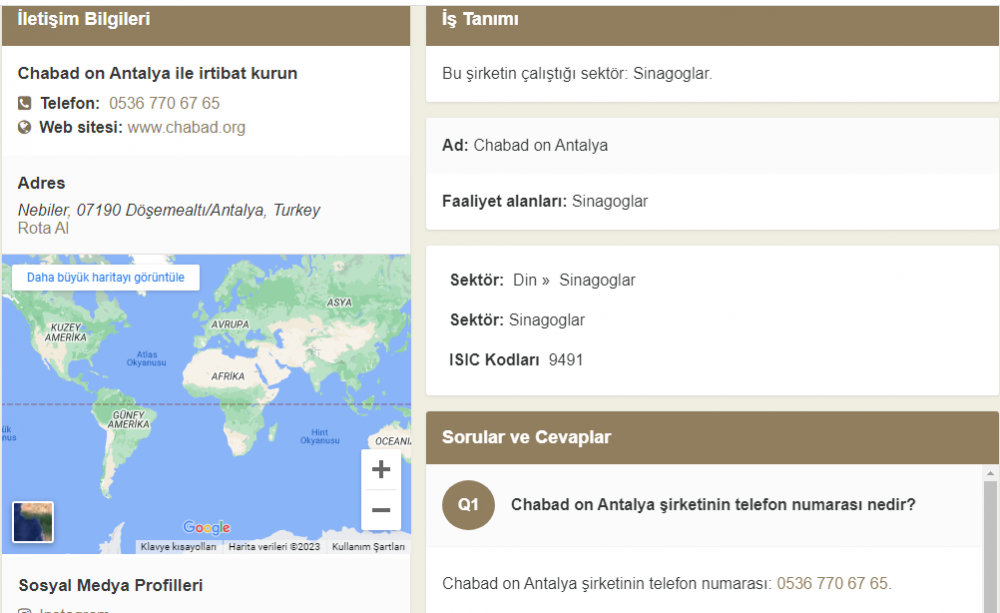
Task: Open Sinagoglar after Din in Sektör breadcrumb
Action: pyautogui.click(x=597, y=280)
